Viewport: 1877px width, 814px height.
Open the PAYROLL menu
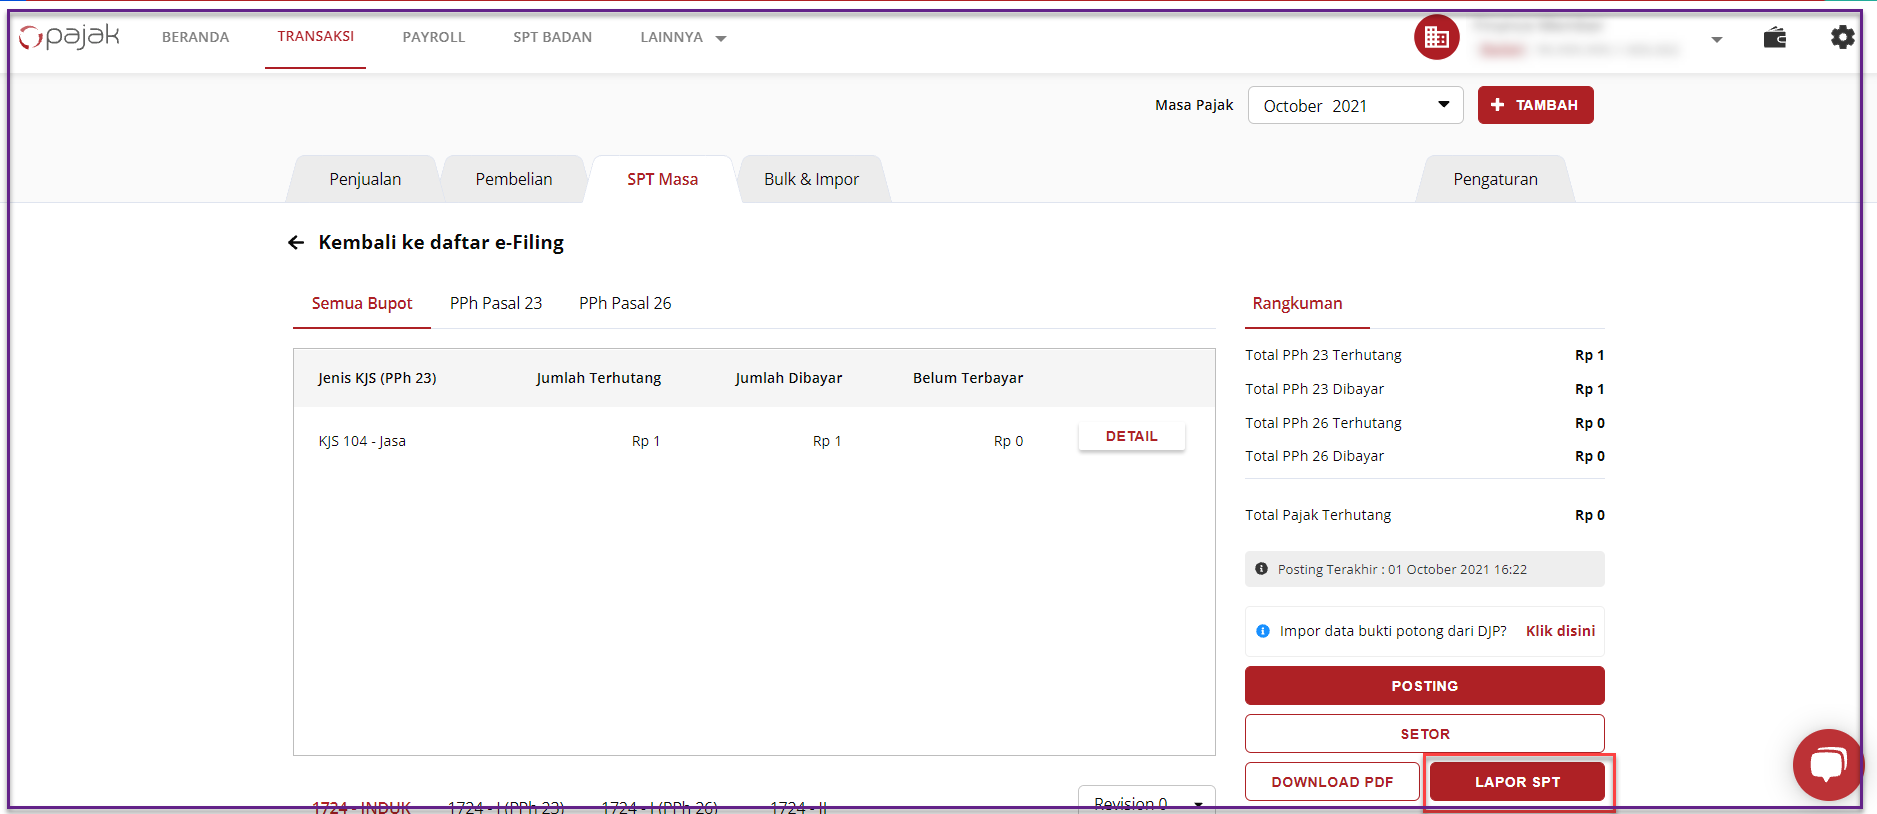(x=433, y=38)
